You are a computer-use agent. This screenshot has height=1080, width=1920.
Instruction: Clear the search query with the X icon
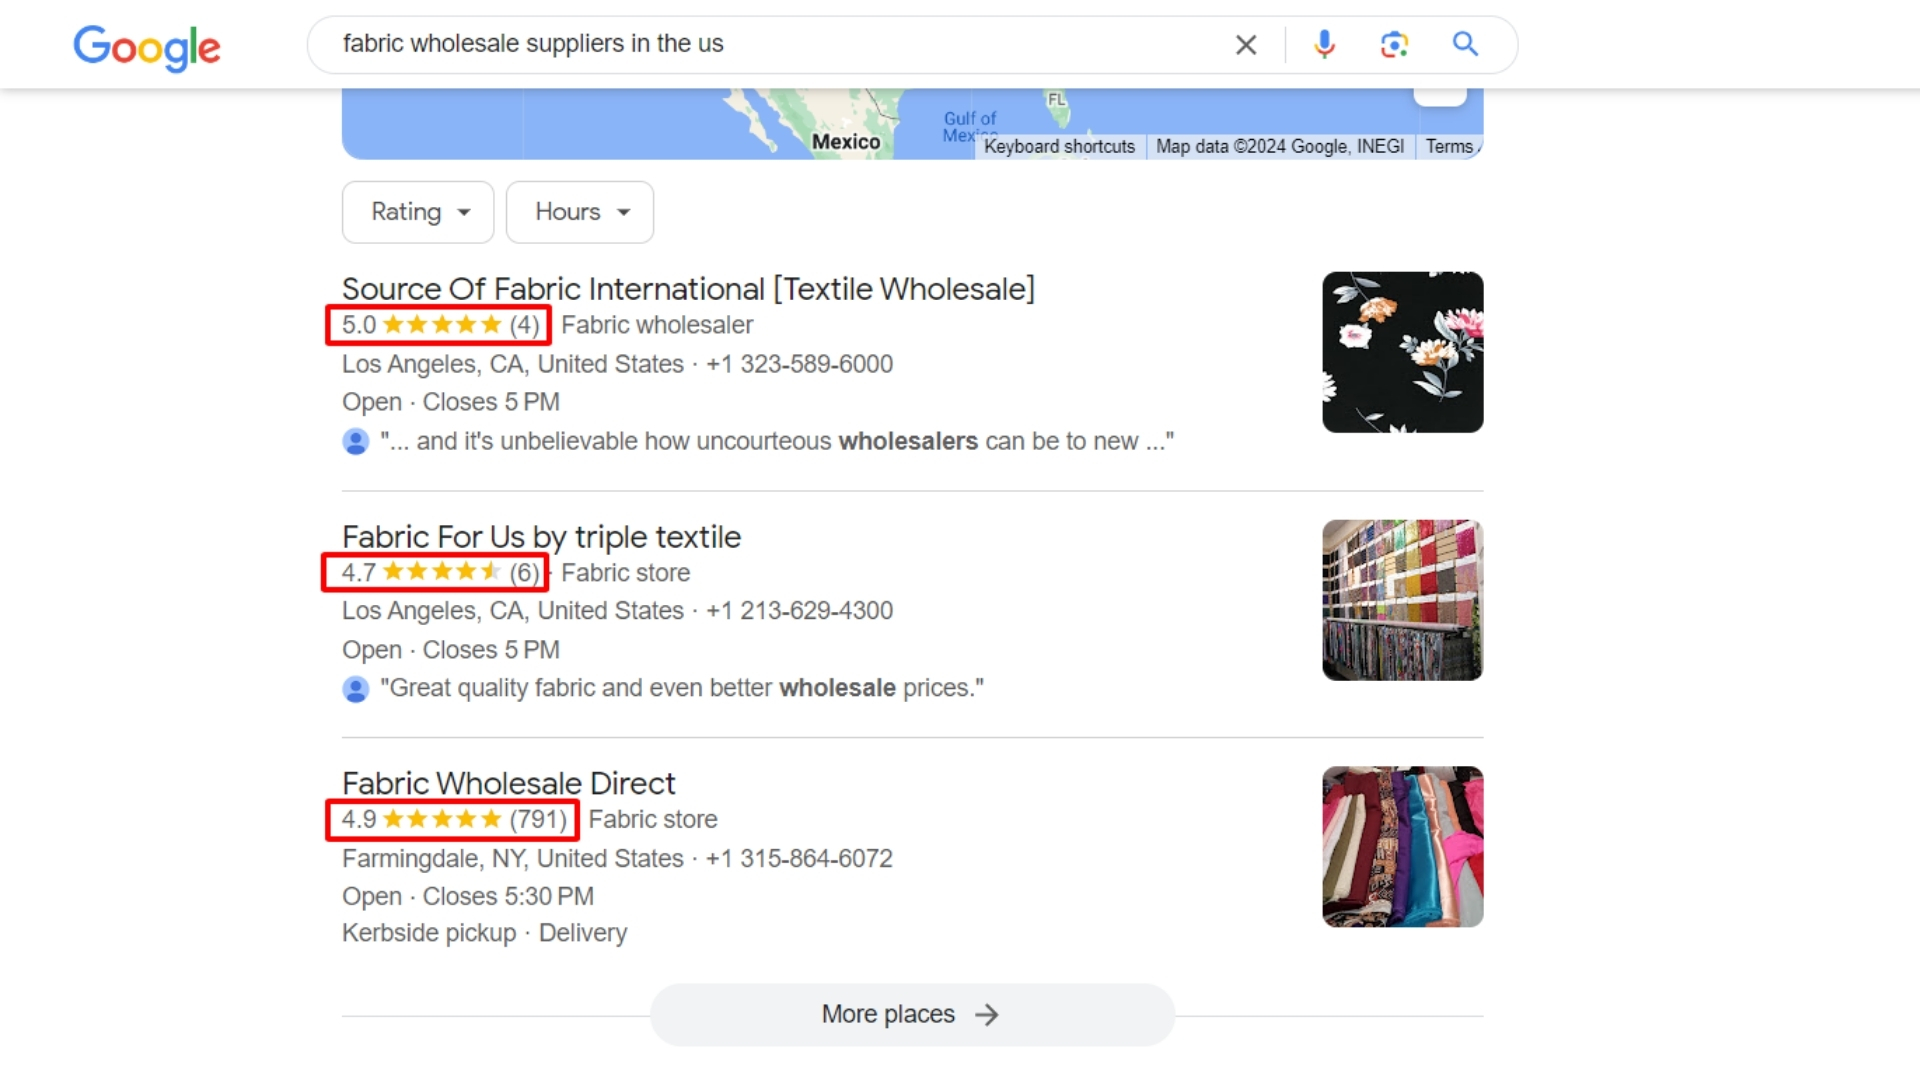(x=1245, y=44)
